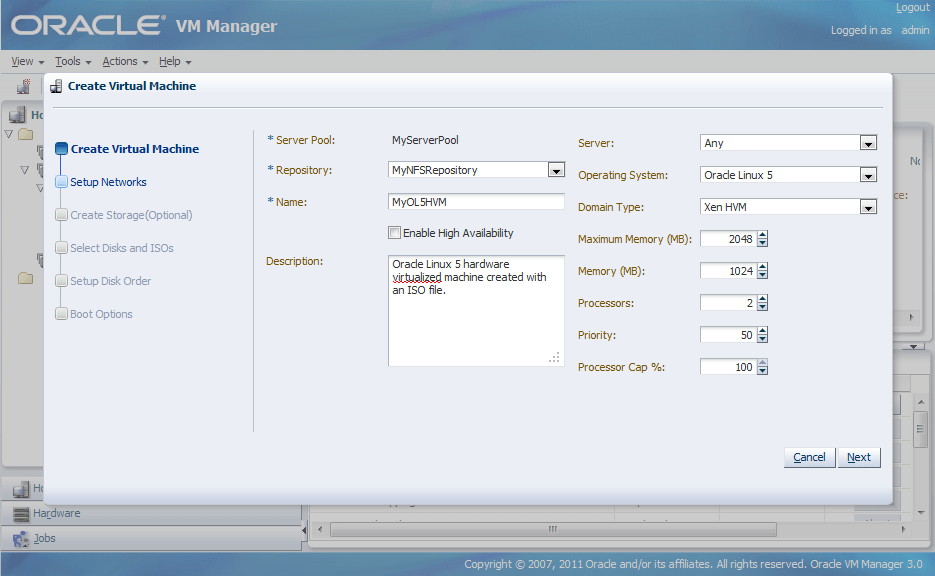The width and height of the screenshot is (935, 576).
Task: Decrease Maximum Memory with down arrow
Action: click(x=763, y=243)
